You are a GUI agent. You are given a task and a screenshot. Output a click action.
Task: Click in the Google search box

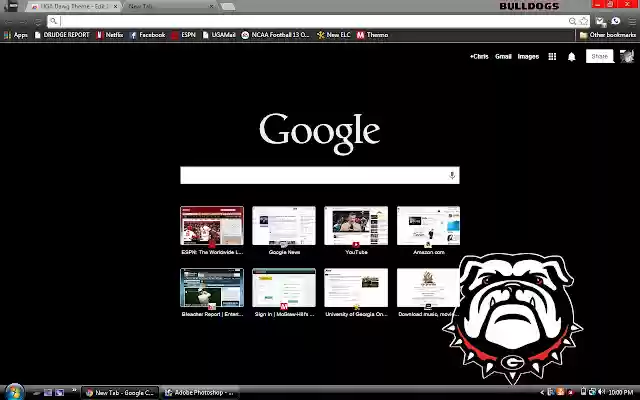320,175
